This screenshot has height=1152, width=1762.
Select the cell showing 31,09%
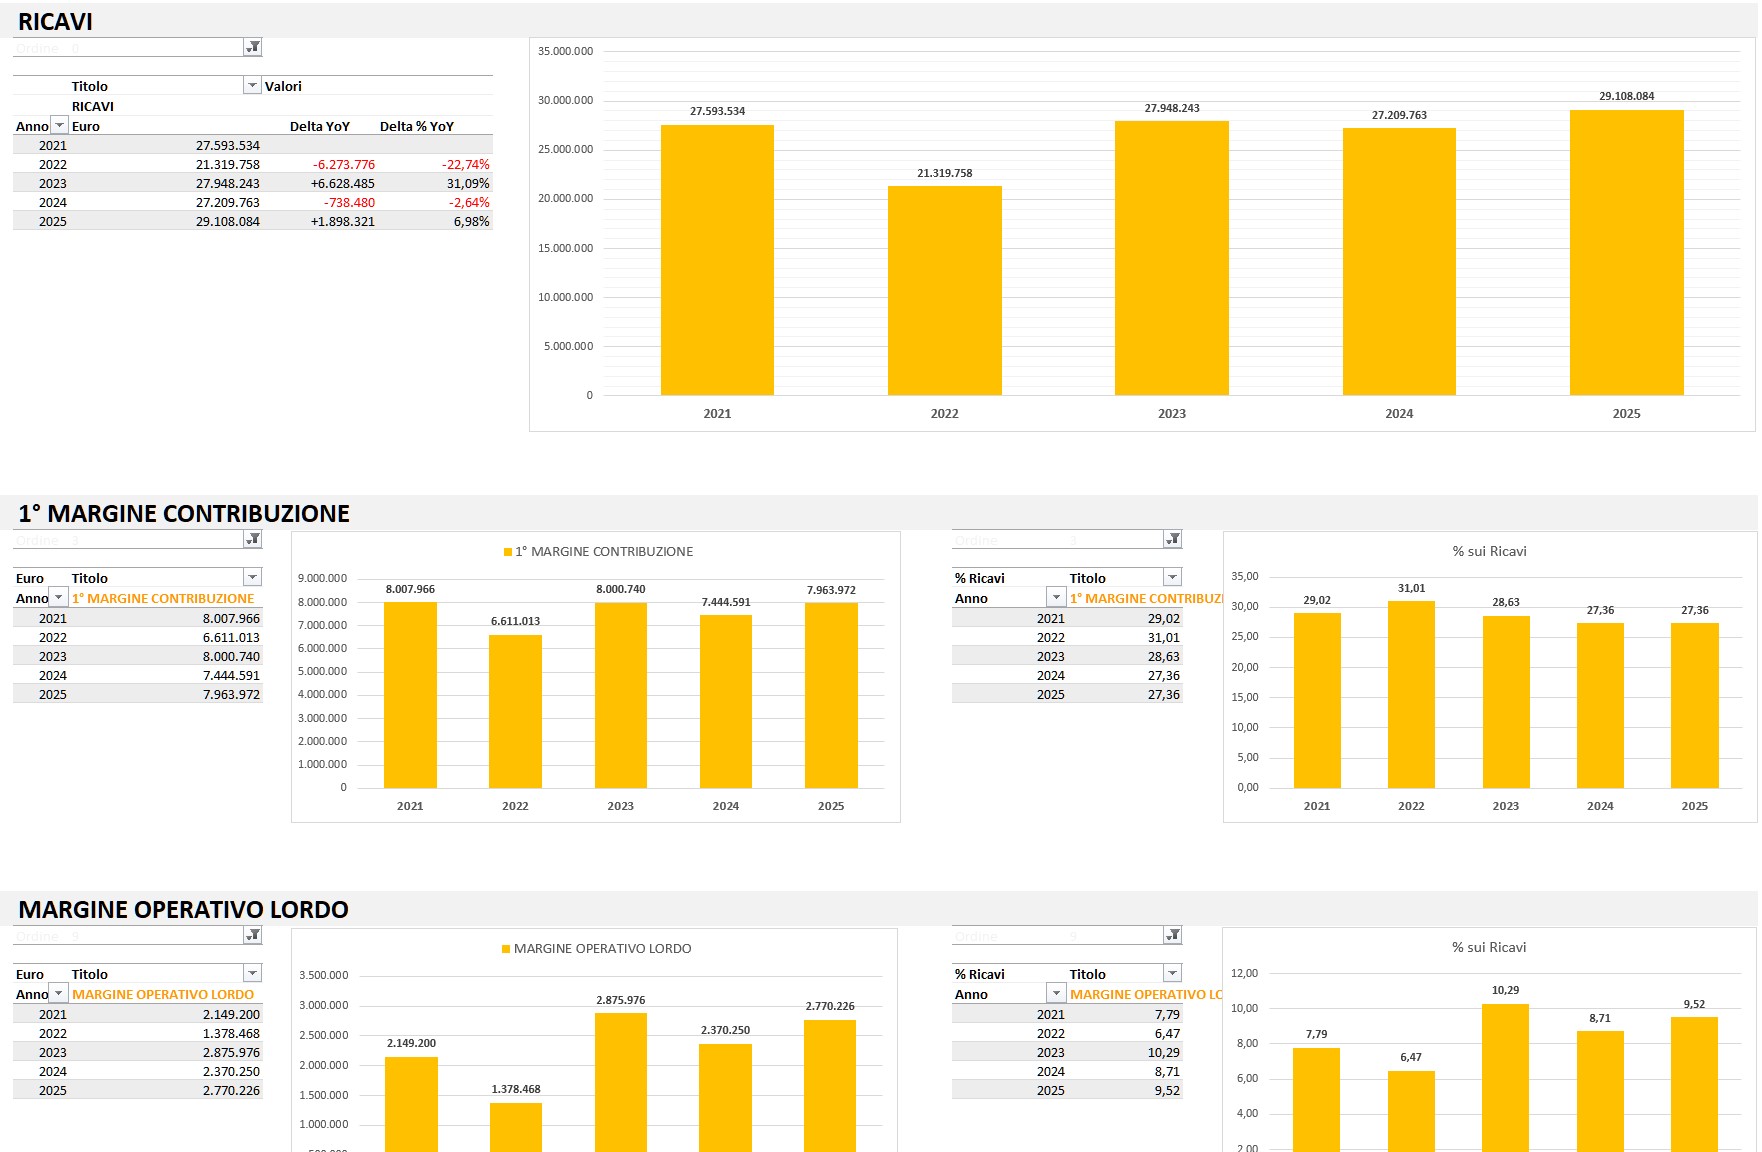(x=468, y=183)
